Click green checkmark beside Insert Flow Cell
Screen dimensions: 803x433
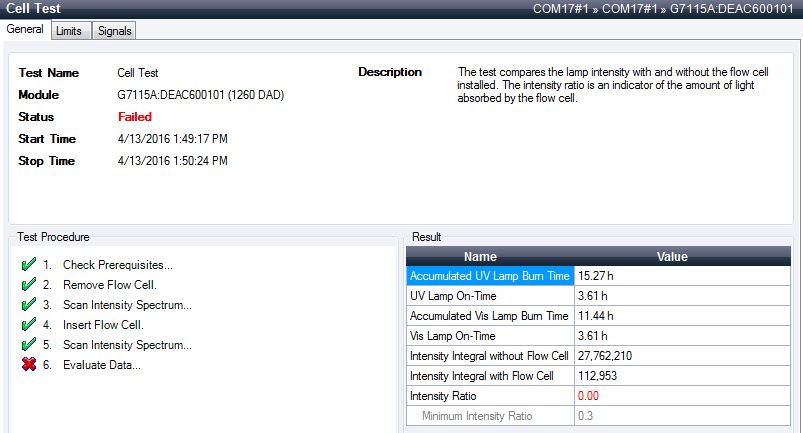tap(28, 325)
